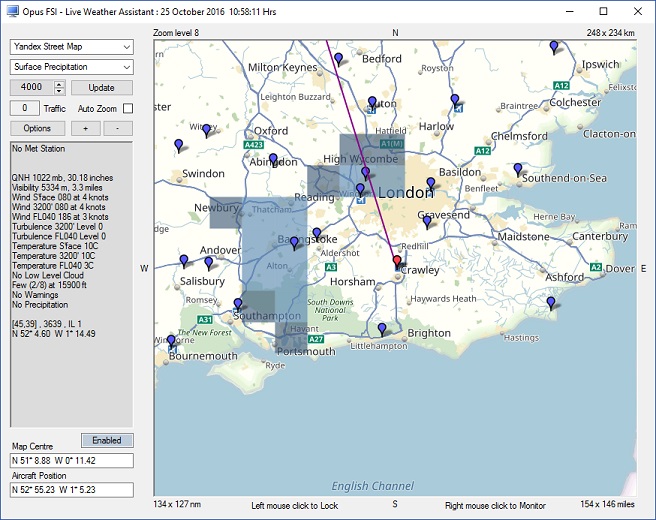This screenshot has height=520, width=656.
Task: Open the Options button
Action: coord(37,128)
